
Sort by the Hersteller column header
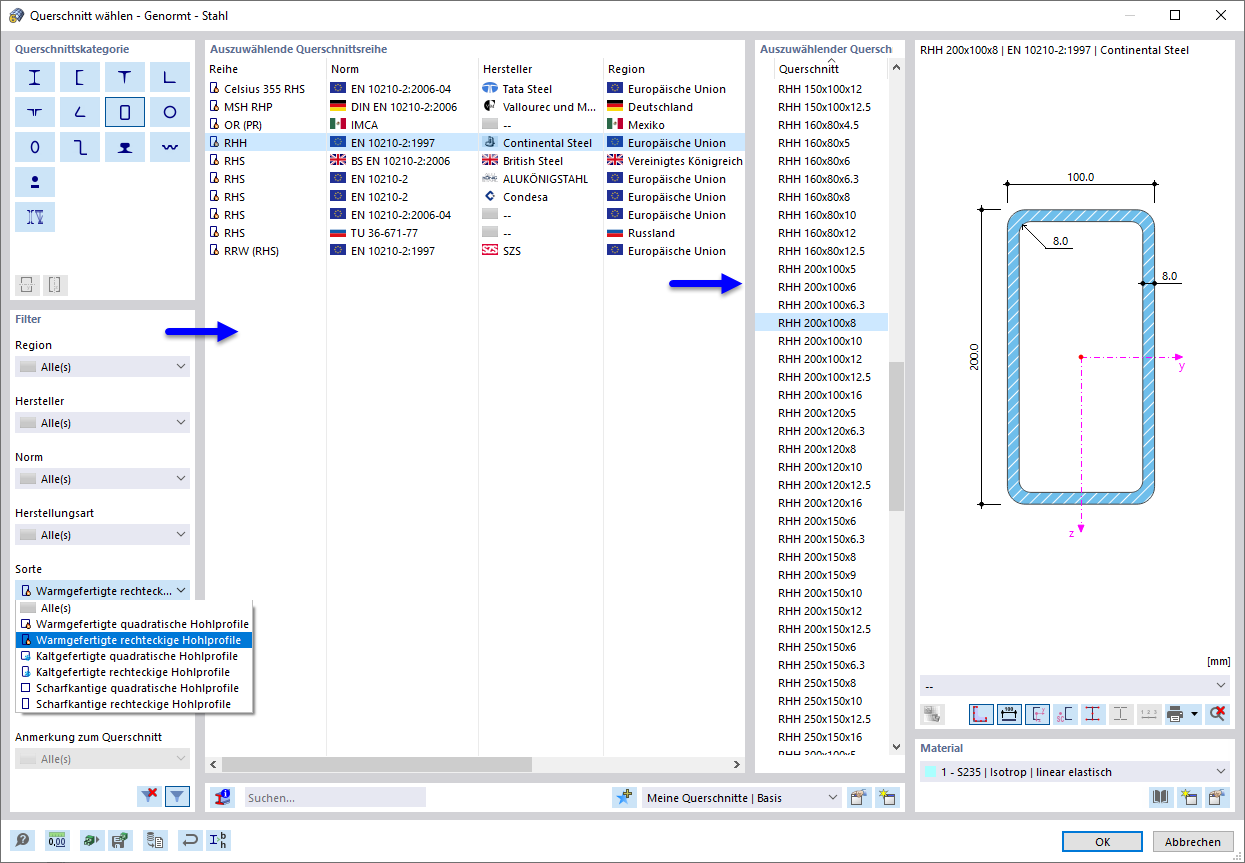pos(541,69)
